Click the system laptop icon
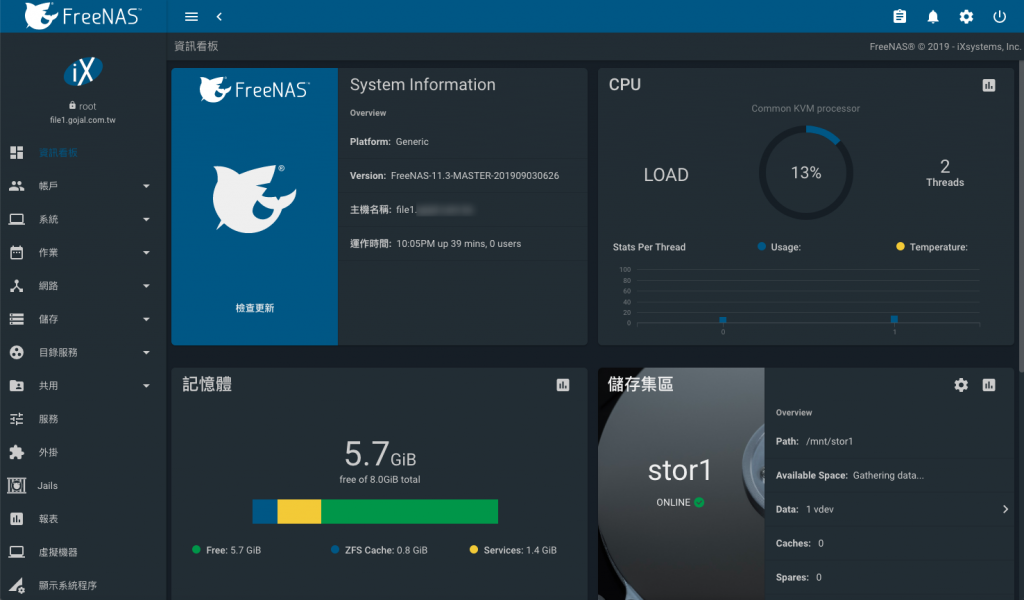Screen dimensions: 1024x600 (16, 219)
